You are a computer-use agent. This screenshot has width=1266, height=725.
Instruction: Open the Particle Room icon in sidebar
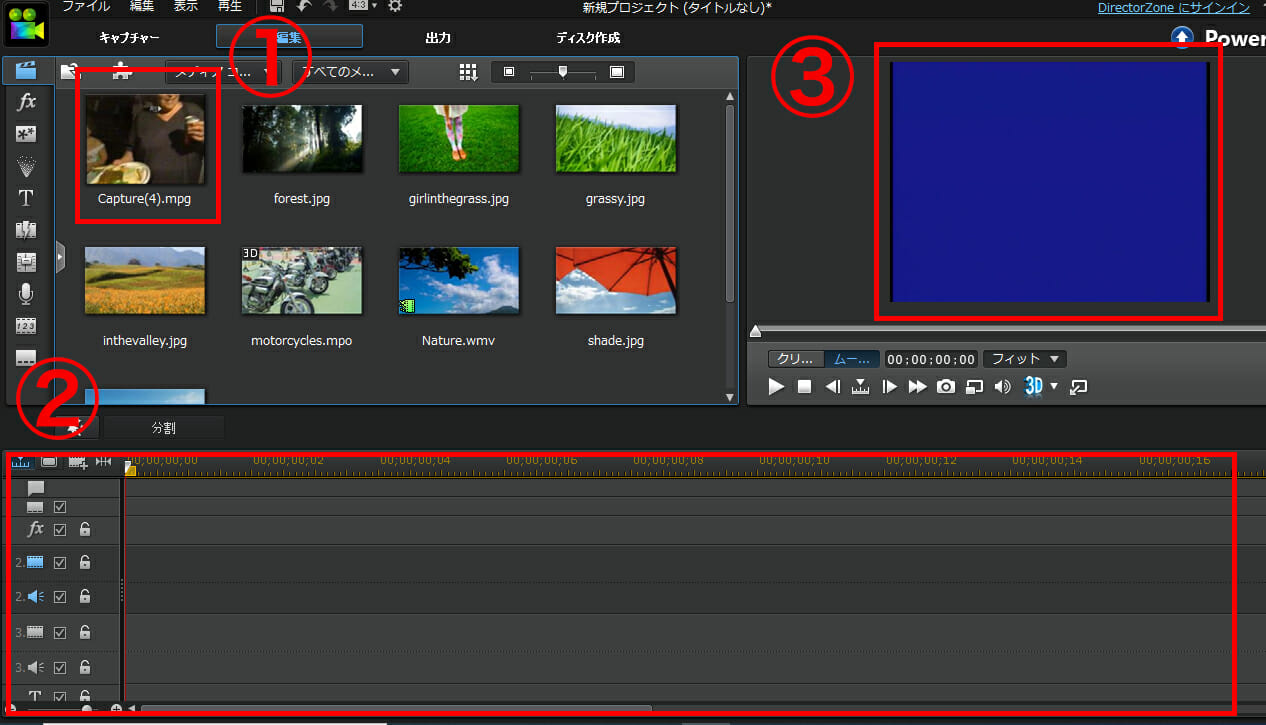[27, 165]
